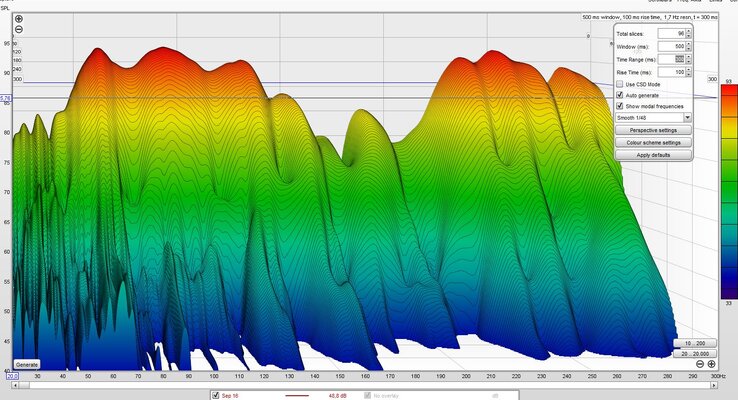Open Perspective settings
Screen dimensions: 738x400
(653, 130)
